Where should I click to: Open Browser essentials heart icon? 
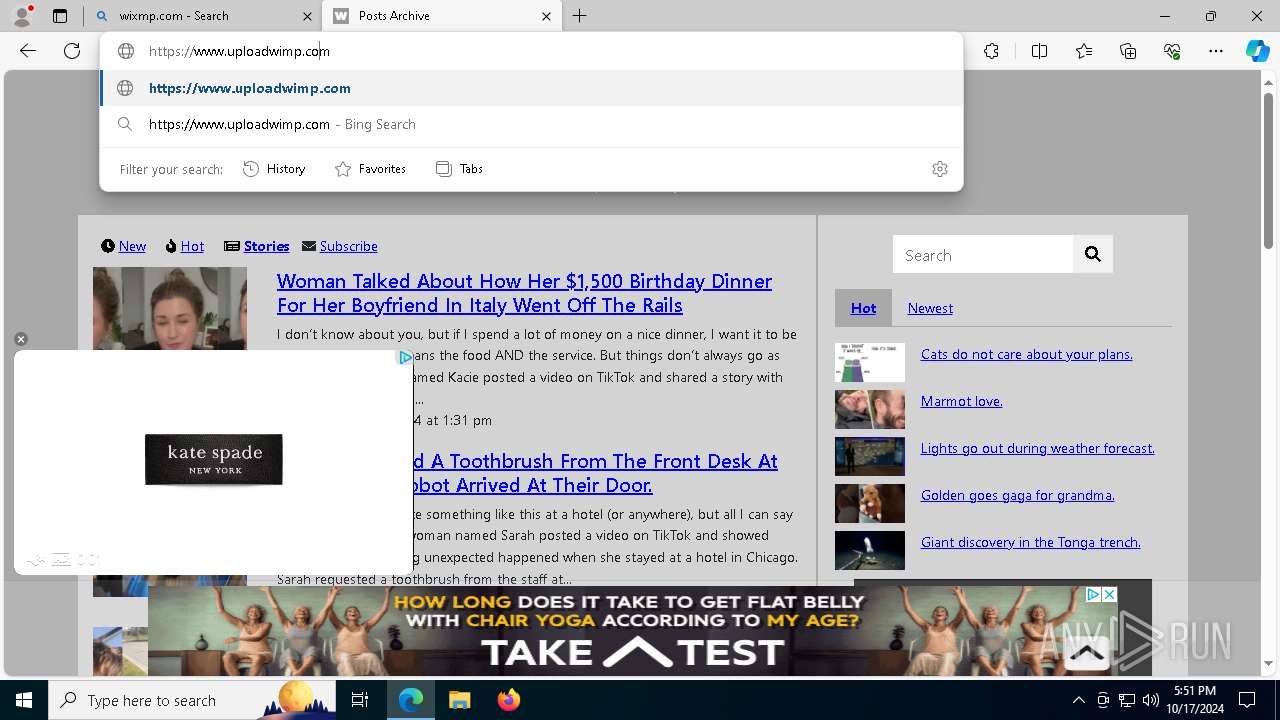coord(1172,51)
